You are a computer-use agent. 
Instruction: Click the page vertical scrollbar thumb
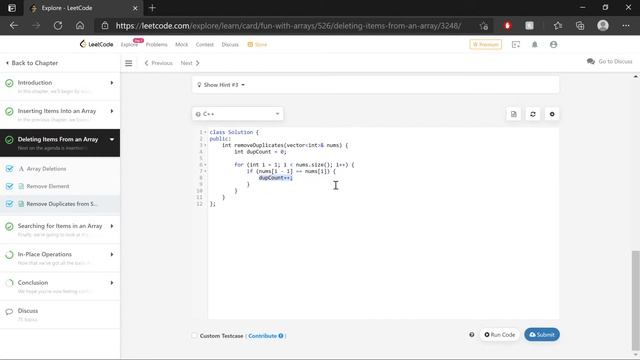[636, 301]
